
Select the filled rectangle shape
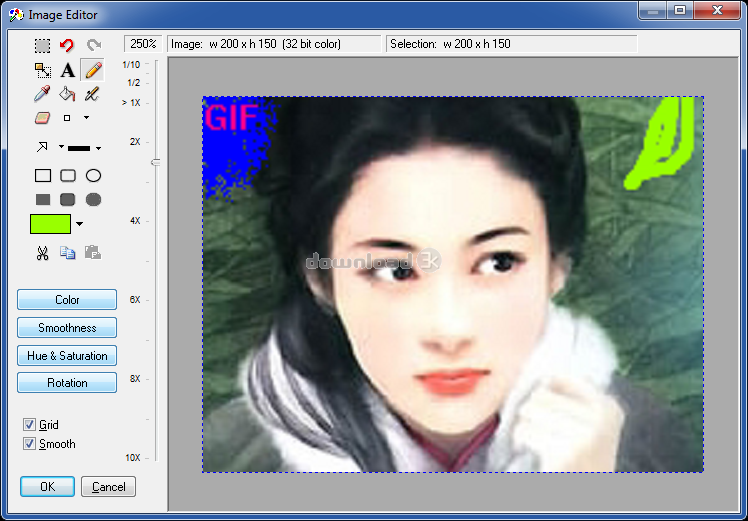point(43,199)
